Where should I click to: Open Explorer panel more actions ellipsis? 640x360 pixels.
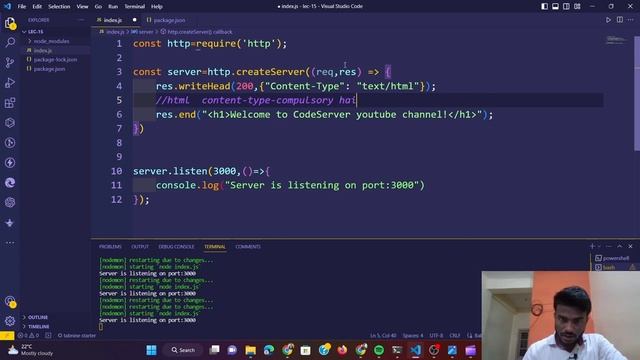[x=81, y=20]
